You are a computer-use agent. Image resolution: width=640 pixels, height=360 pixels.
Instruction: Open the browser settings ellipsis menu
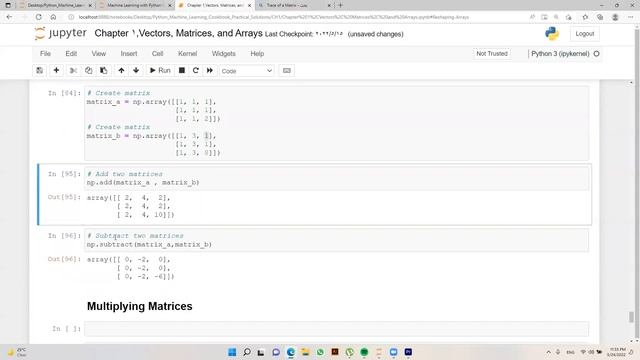pyautogui.click(x=630, y=17)
